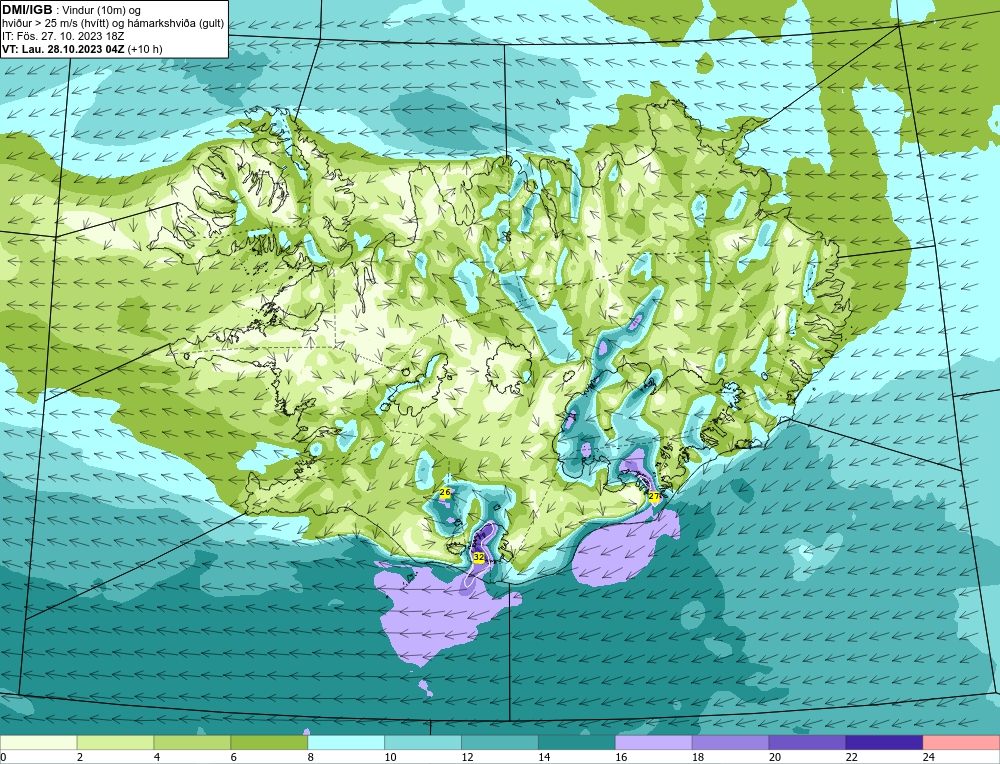The width and height of the screenshot is (1000, 764).
Task: Click the 0–2 m/s palest legend swatch
Action: [x=39, y=743]
